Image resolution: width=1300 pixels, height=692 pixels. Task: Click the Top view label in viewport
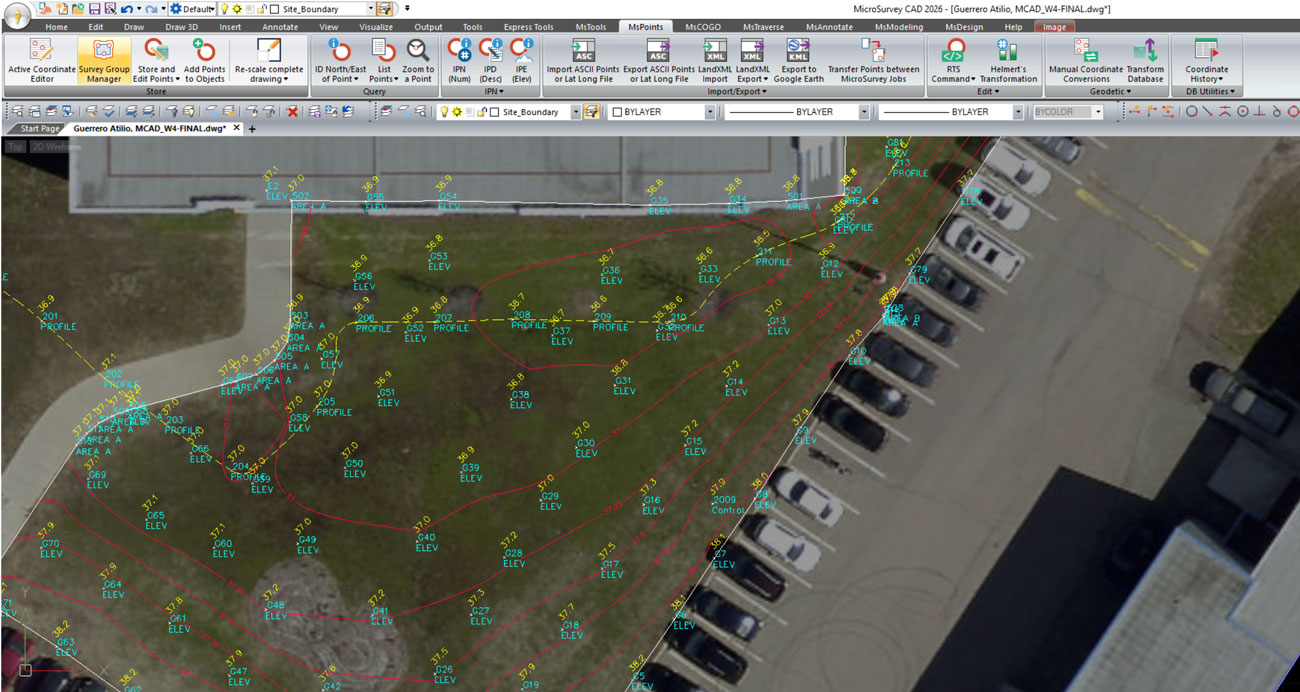[15, 146]
